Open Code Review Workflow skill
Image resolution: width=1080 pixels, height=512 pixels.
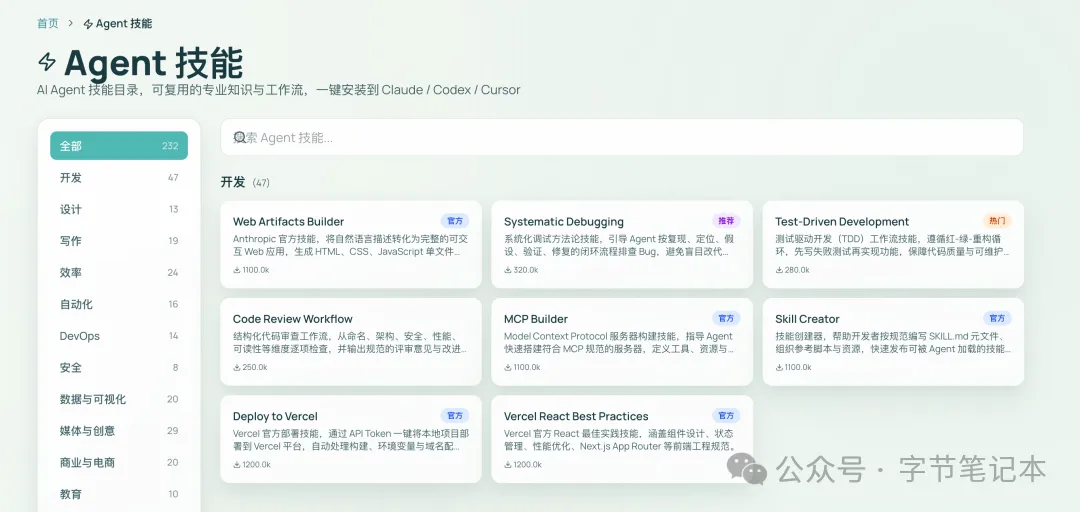point(351,342)
